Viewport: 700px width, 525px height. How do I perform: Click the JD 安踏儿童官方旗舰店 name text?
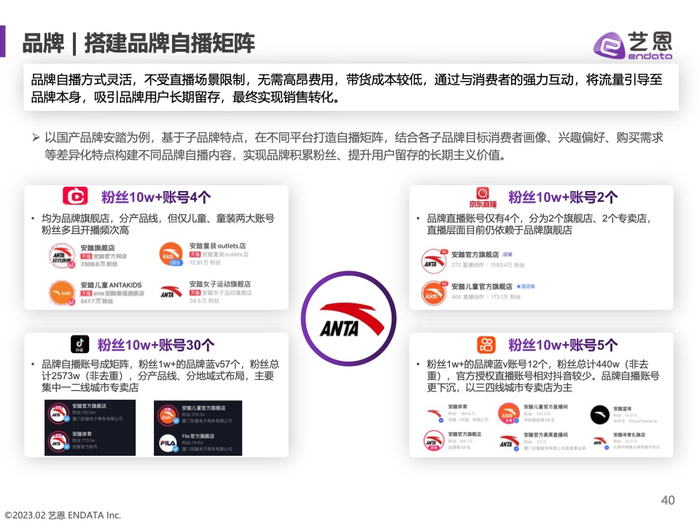(481, 287)
